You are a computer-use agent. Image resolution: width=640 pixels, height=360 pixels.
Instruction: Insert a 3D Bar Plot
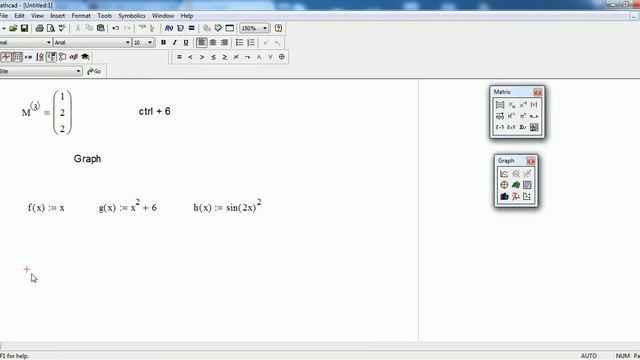(504, 196)
